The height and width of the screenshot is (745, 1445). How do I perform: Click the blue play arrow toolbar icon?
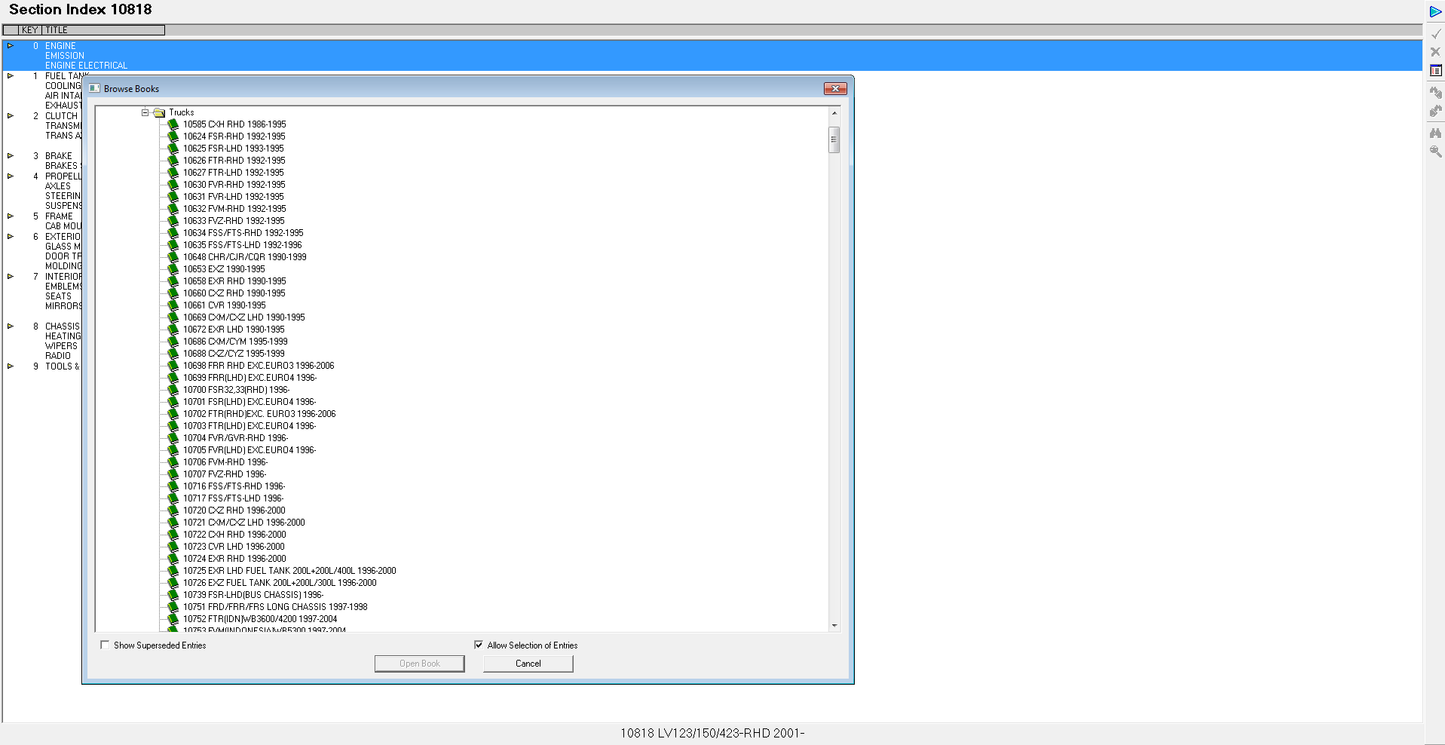[1435, 11]
